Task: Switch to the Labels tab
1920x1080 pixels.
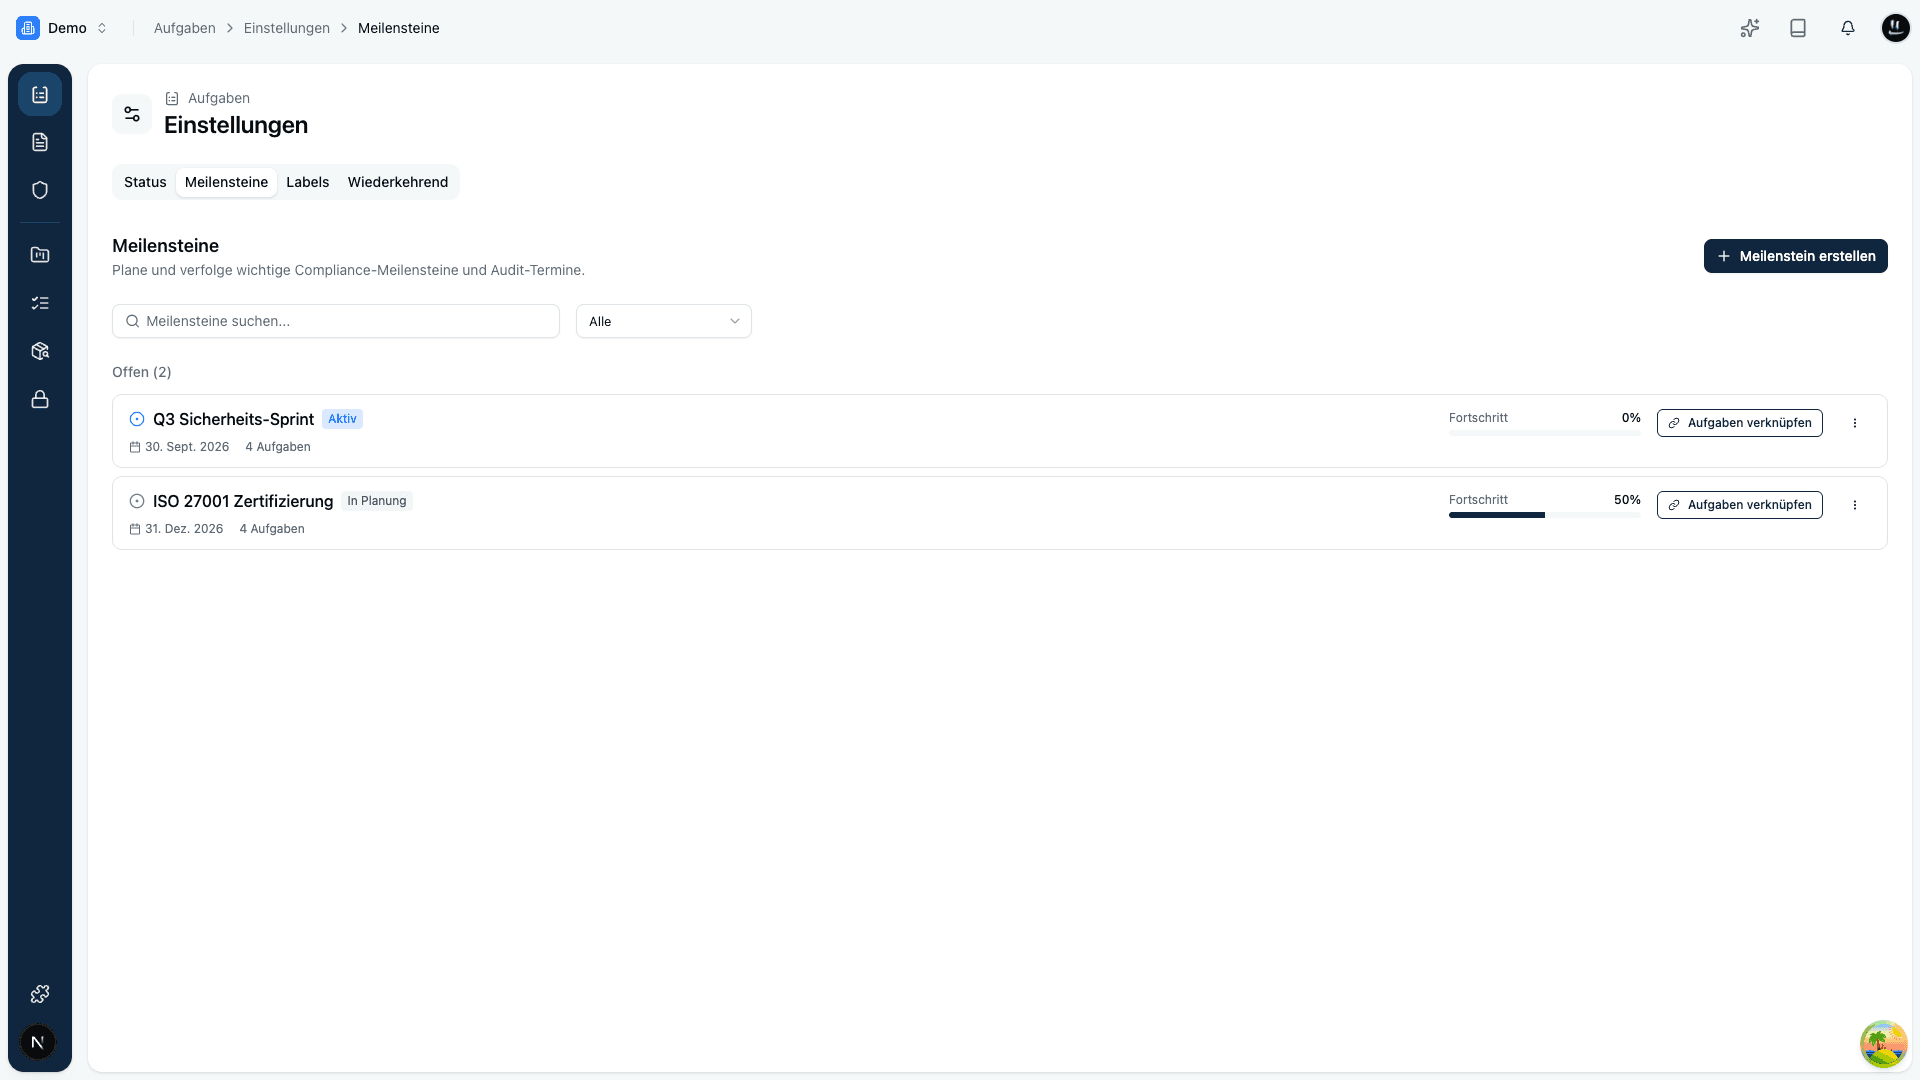Action: pyautogui.click(x=307, y=182)
